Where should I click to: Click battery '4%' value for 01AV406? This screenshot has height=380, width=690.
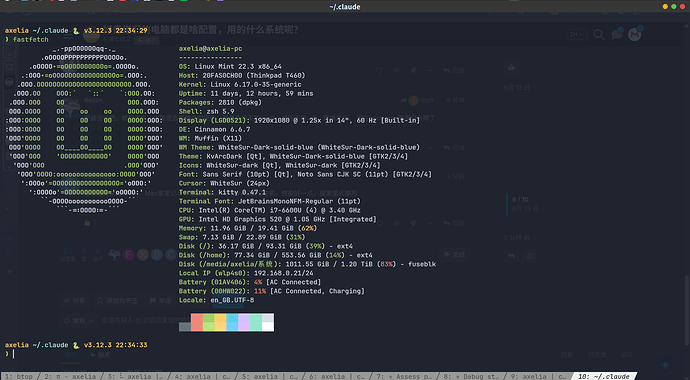point(258,282)
